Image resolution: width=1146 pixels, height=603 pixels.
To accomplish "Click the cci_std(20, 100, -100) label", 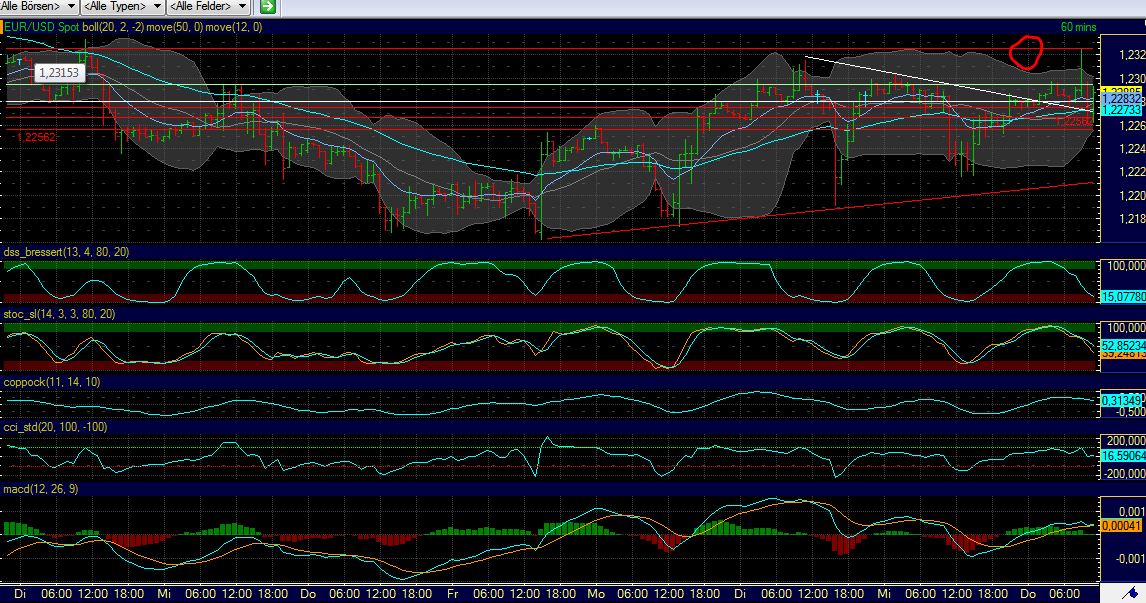I will [56, 427].
